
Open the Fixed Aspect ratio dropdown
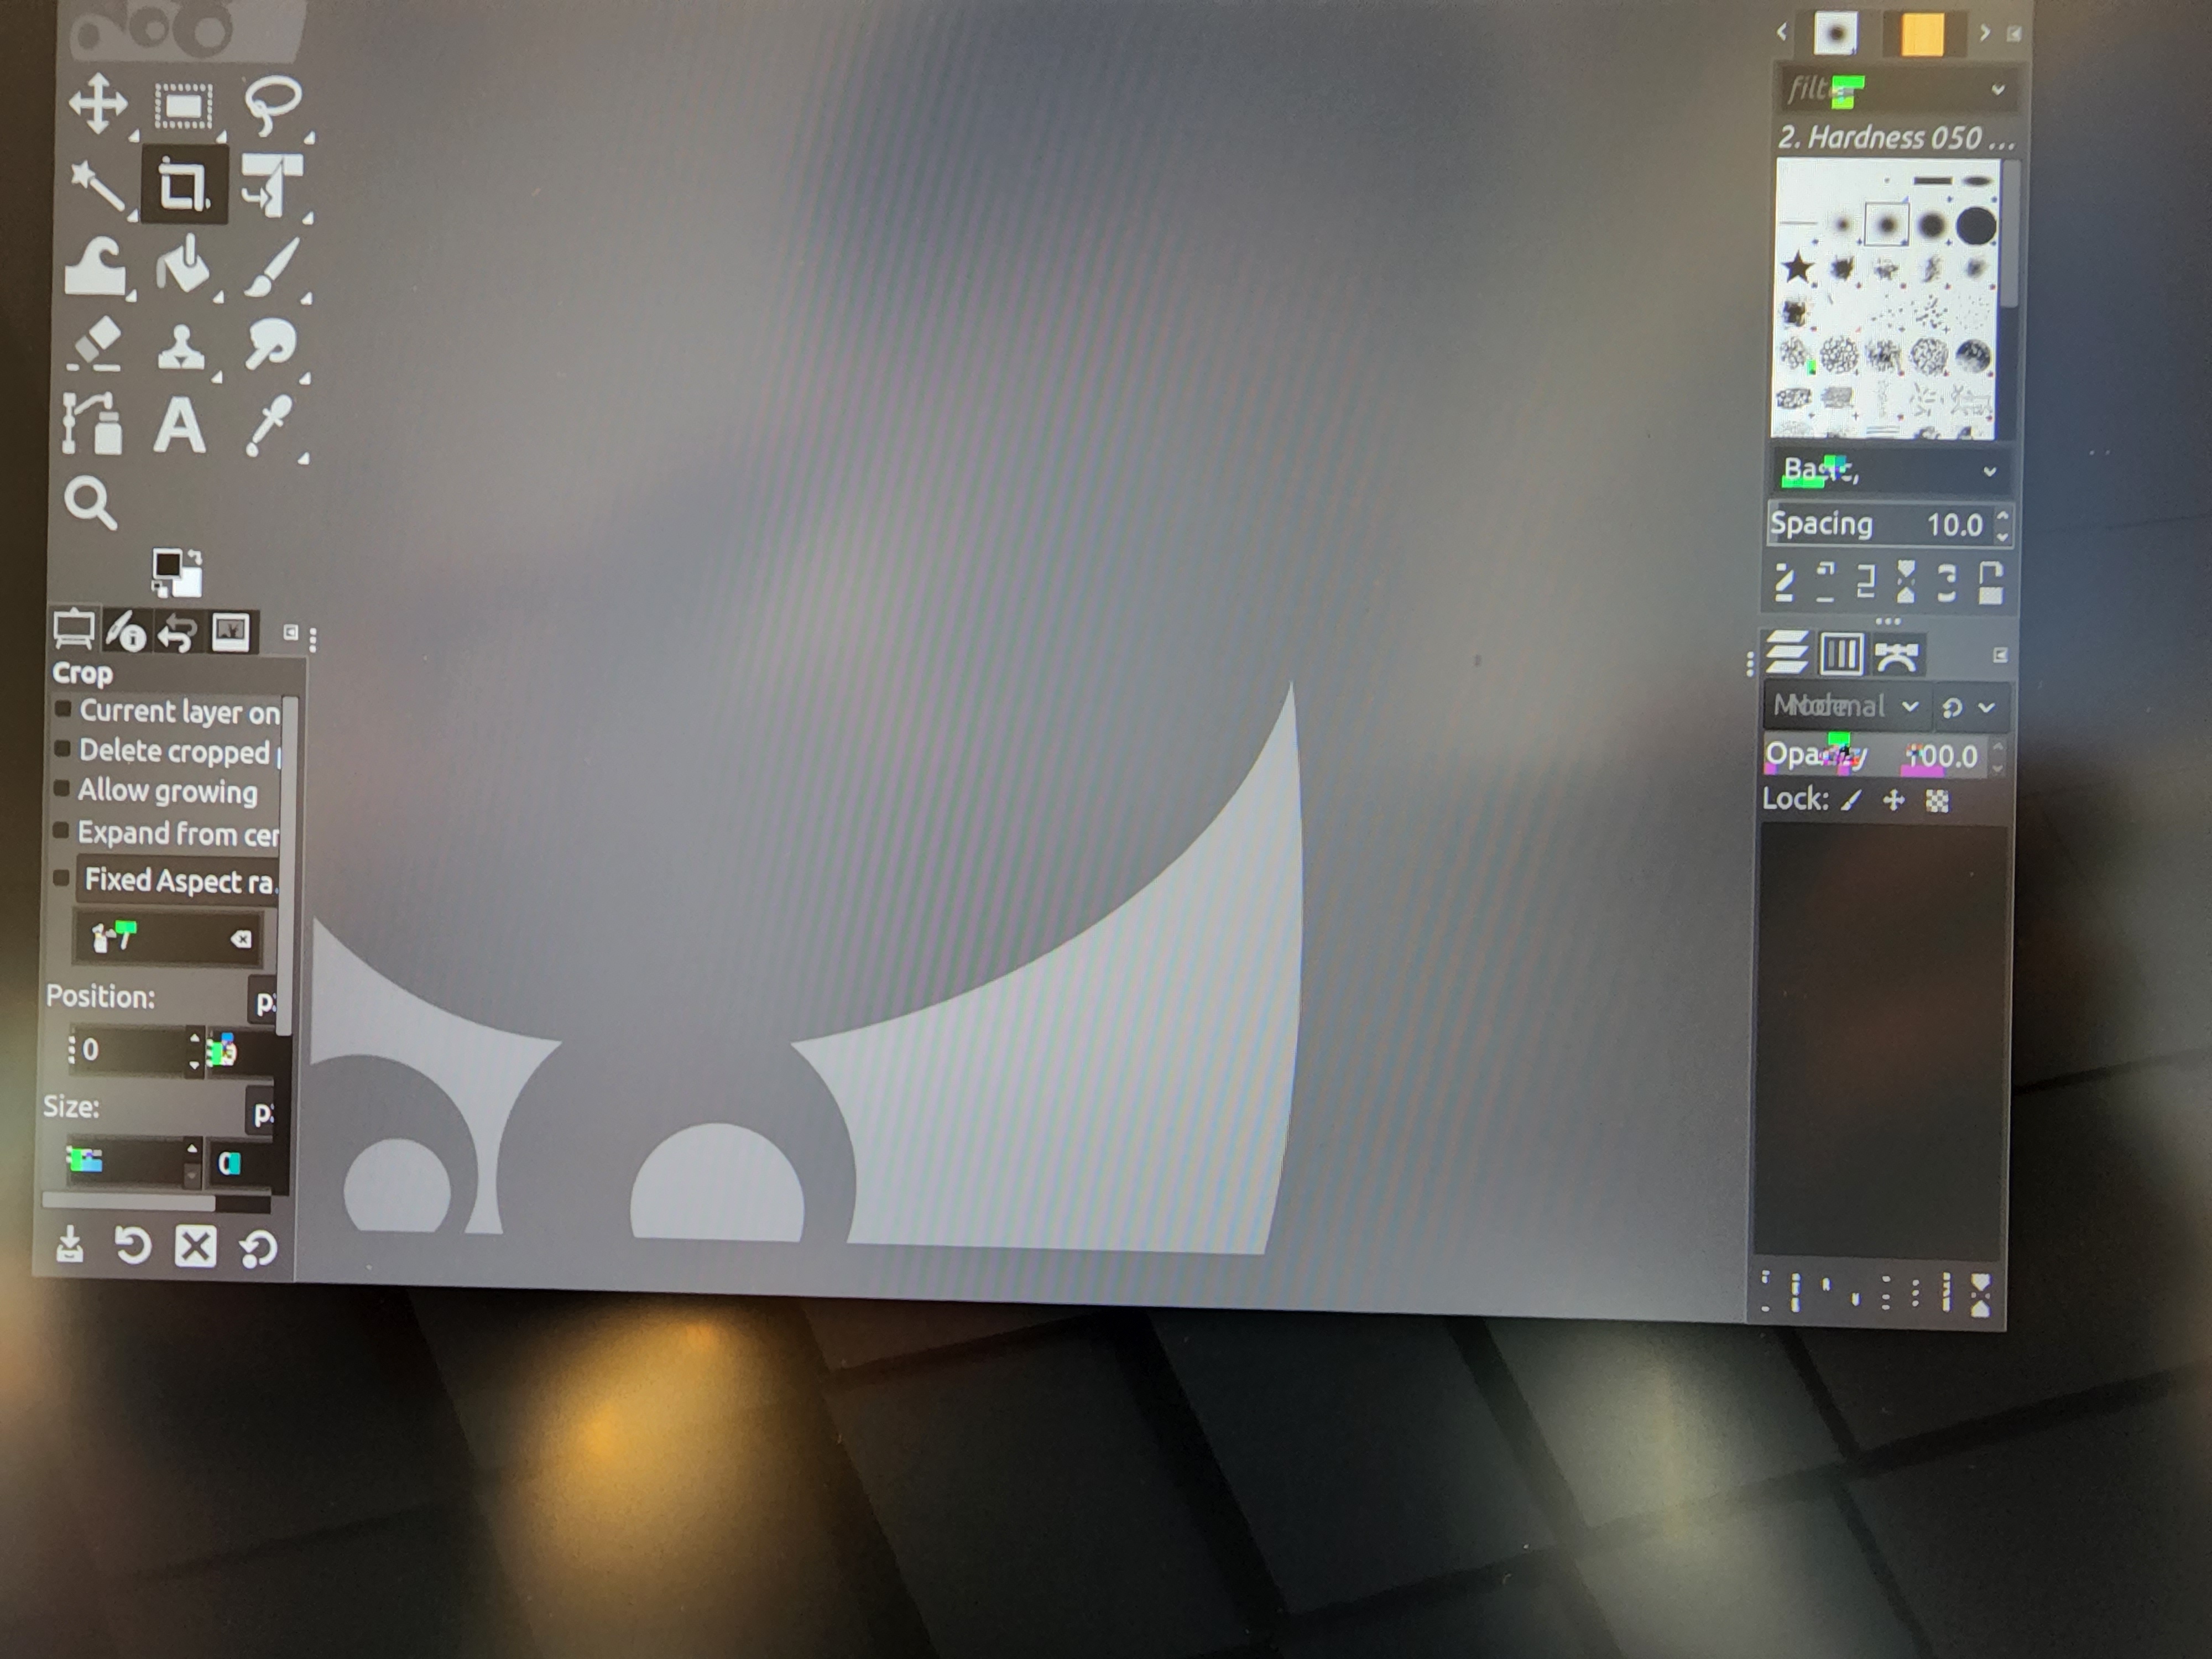click(179, 880)
